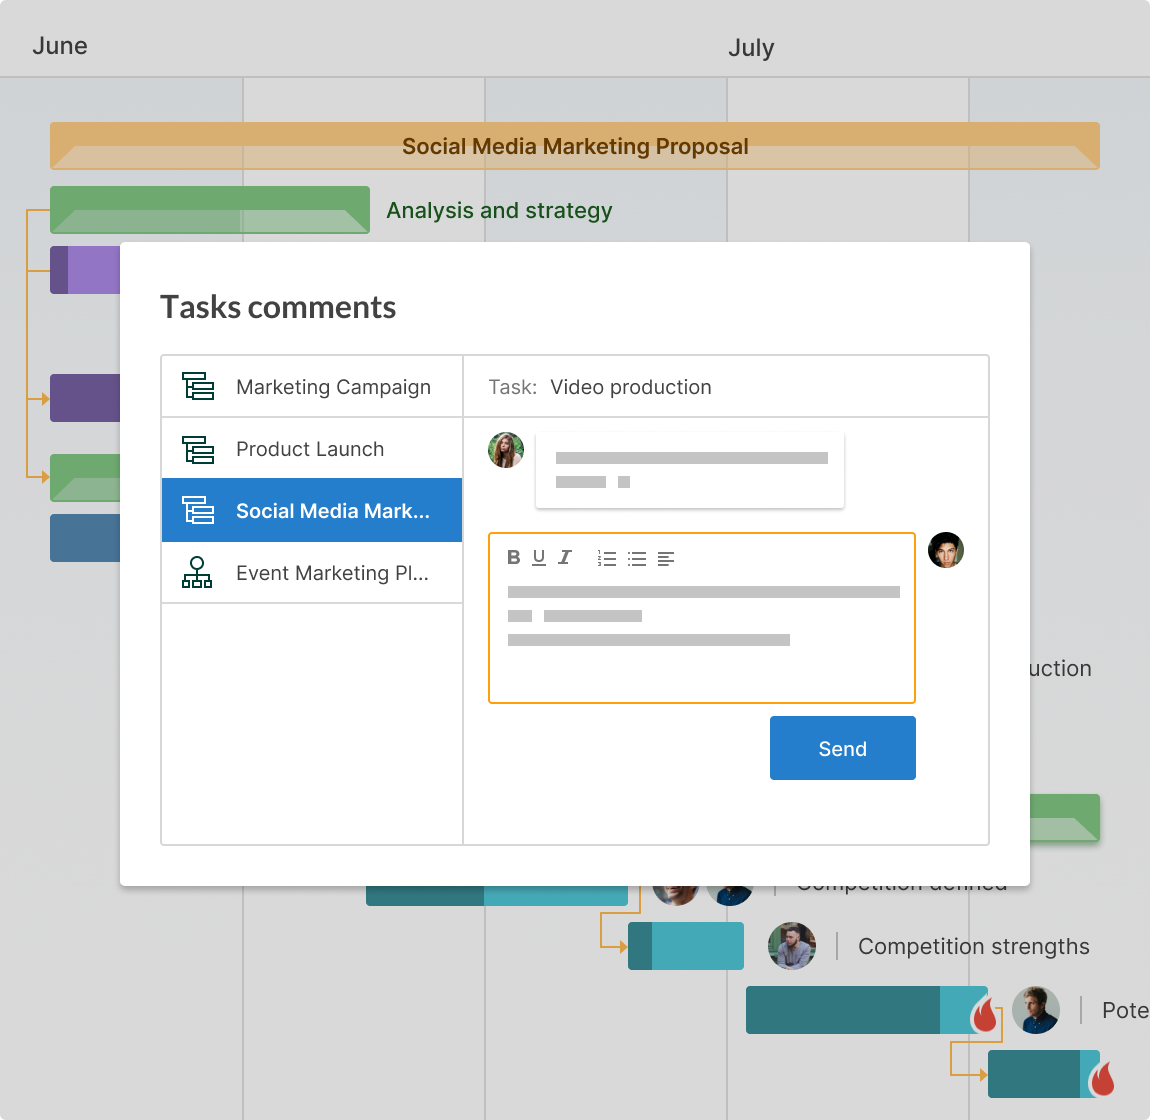Apply italic formatting in comment editor
This screenshot has height=1120, width=1150.
(x=565, y=557)
